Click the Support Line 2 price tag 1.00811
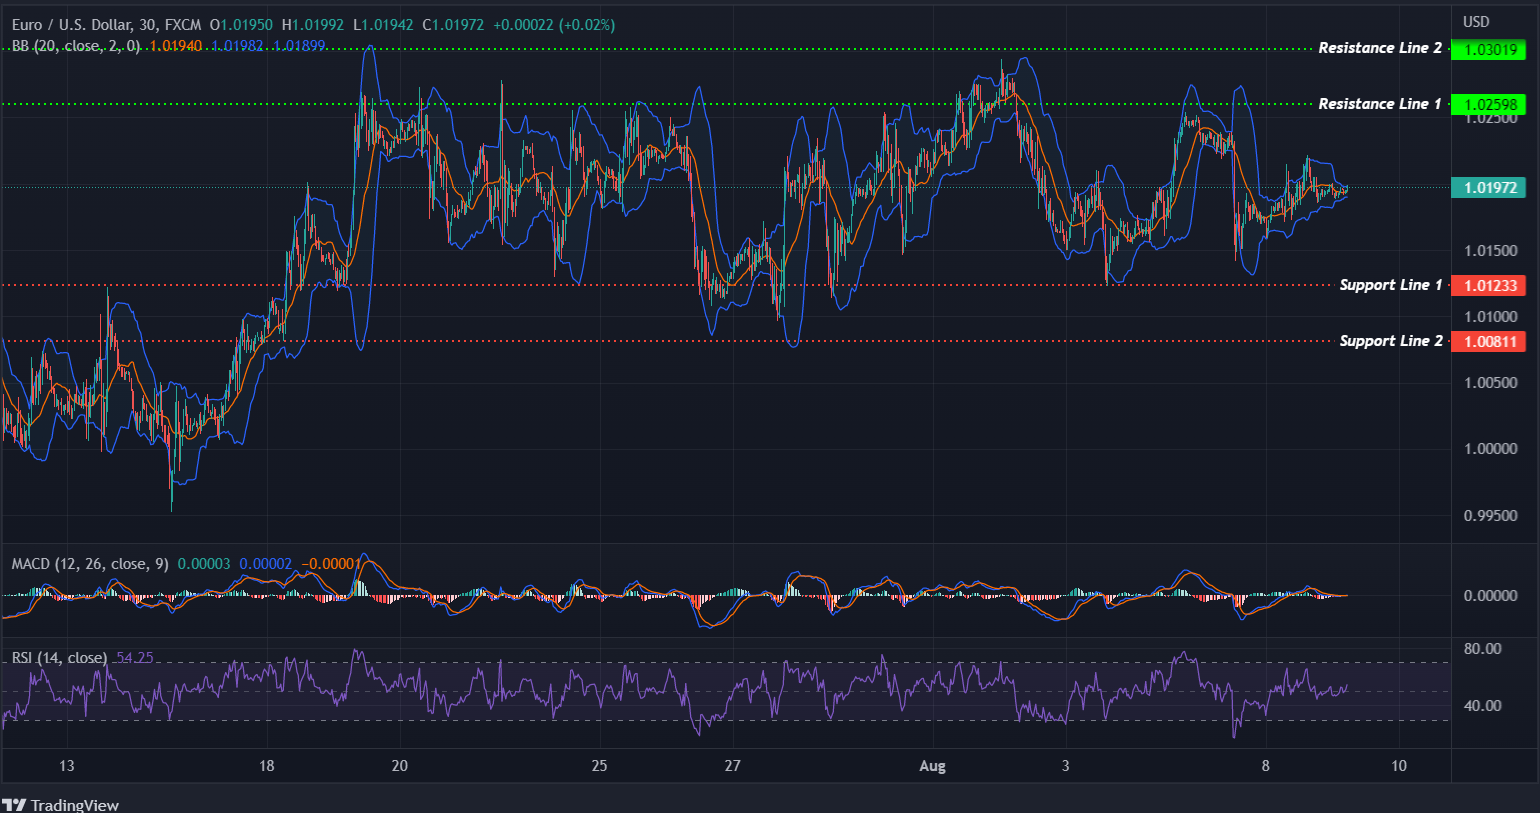1540x813 pixels. tap(1489, 341)
